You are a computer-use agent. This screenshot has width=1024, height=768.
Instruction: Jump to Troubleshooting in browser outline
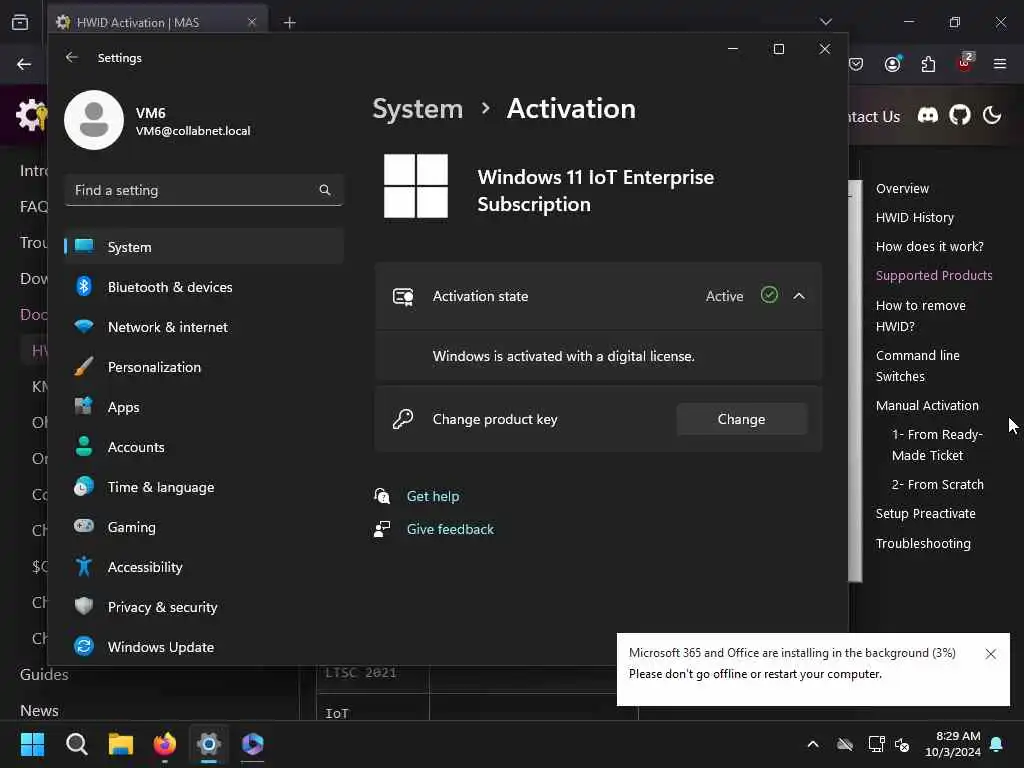coord(923,543)
